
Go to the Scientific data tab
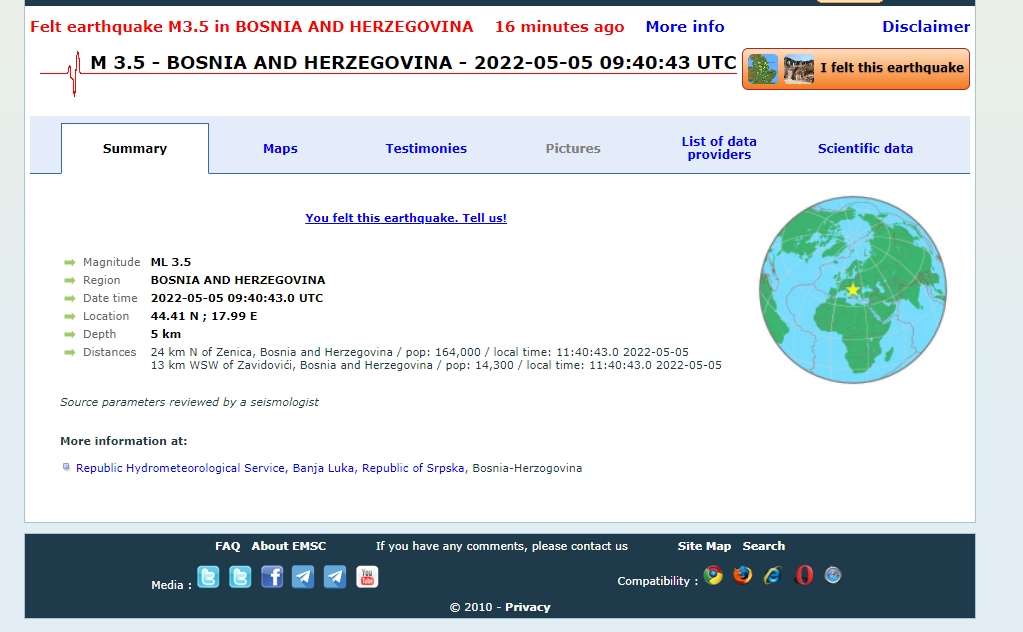pos(865,149)
